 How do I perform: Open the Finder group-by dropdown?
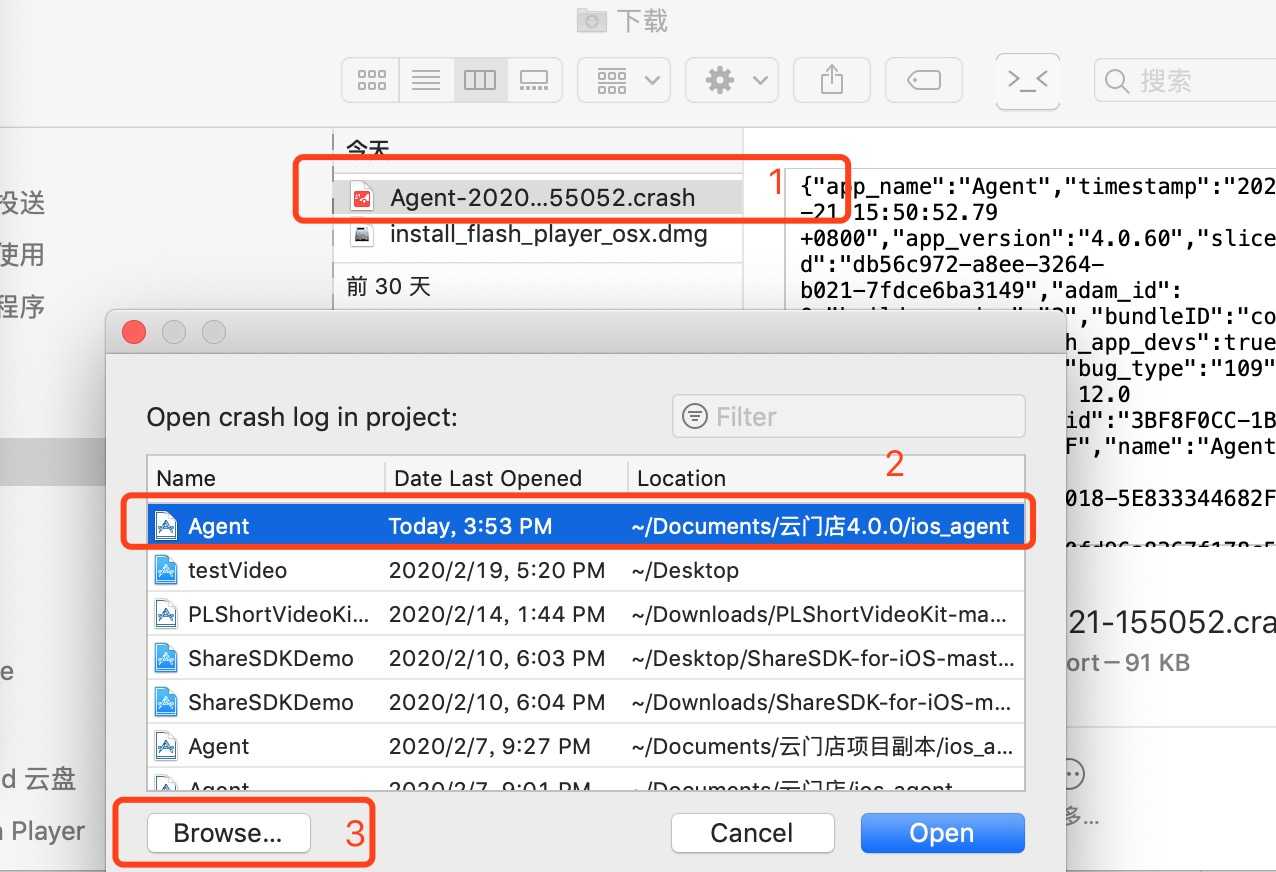click(624, 80)
